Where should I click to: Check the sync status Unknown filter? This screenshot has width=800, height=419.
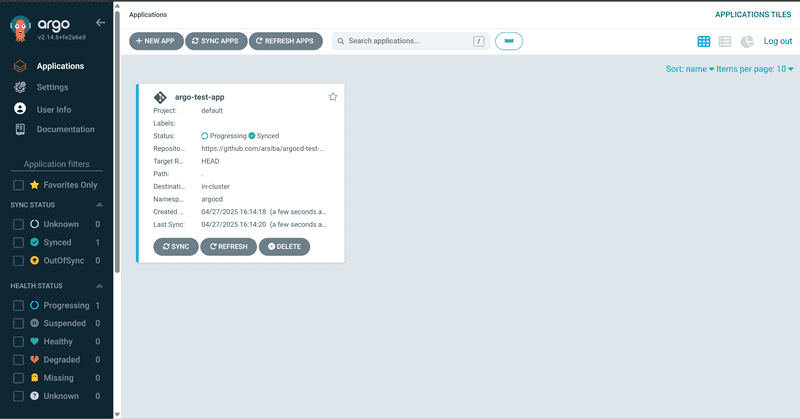click(x=18, y=224)
